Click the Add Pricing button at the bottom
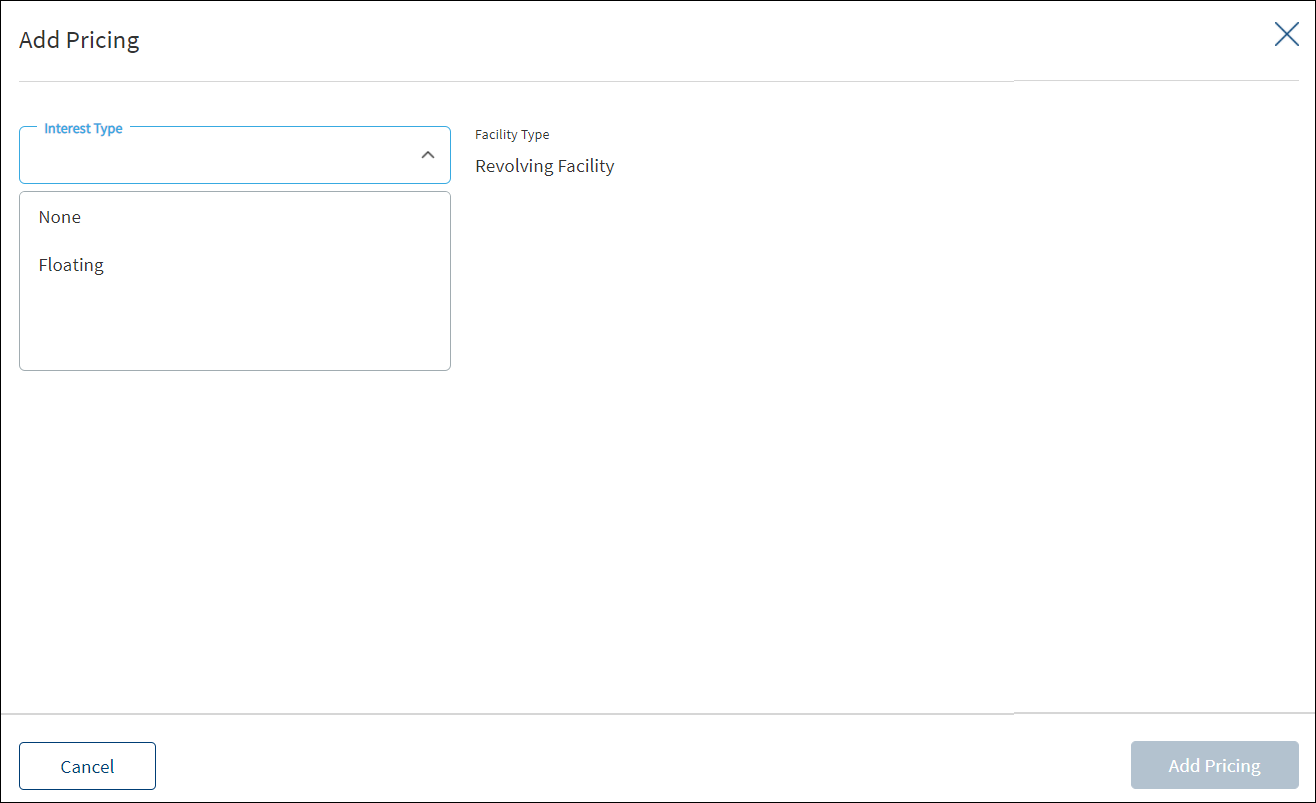 (1214, 766)
